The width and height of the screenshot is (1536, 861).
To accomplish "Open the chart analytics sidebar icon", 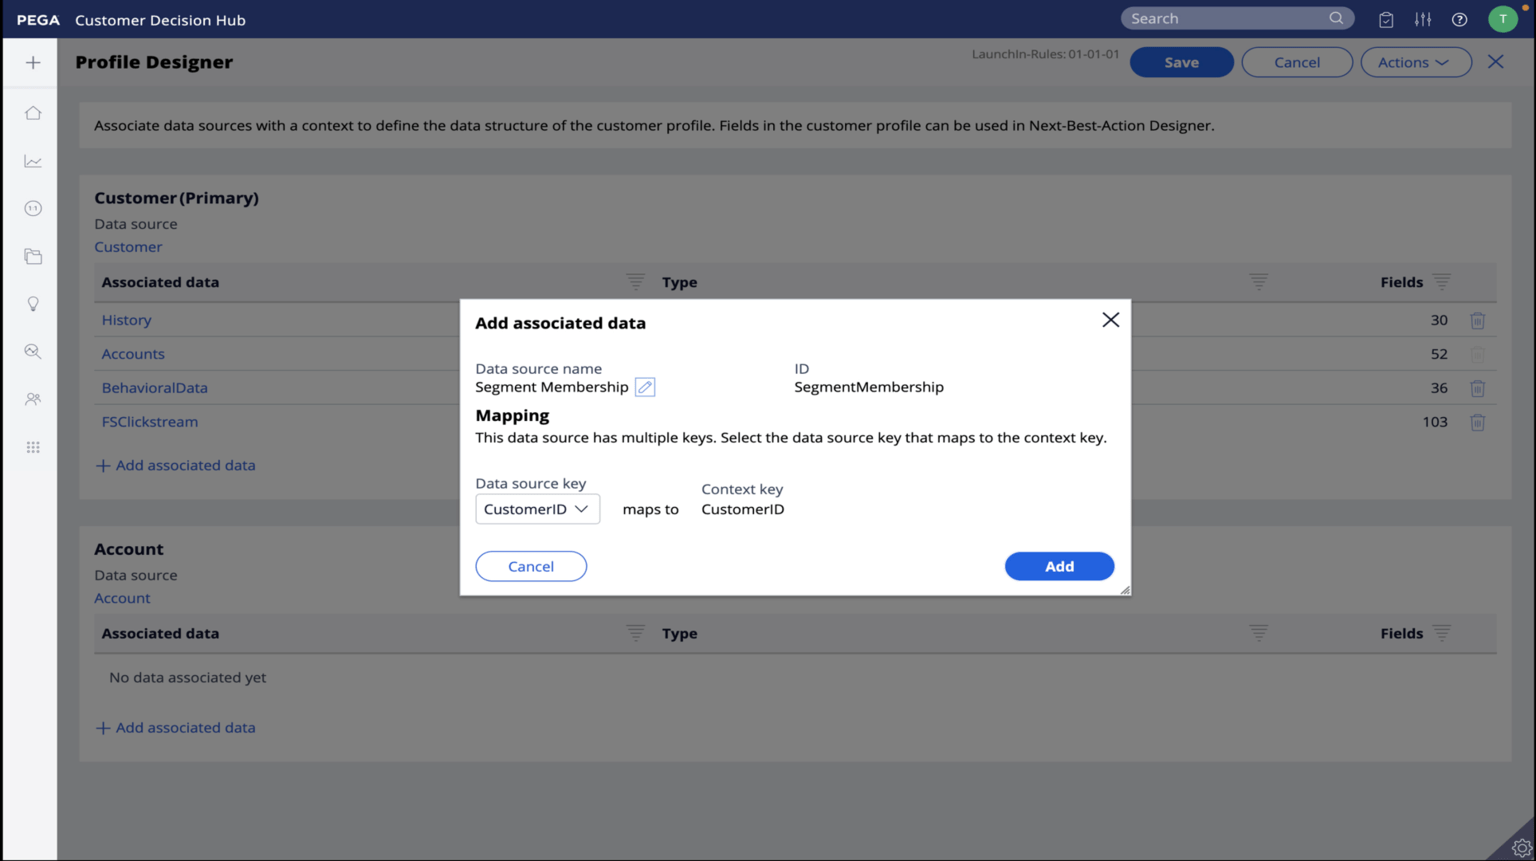I will (x=33, y=161).
